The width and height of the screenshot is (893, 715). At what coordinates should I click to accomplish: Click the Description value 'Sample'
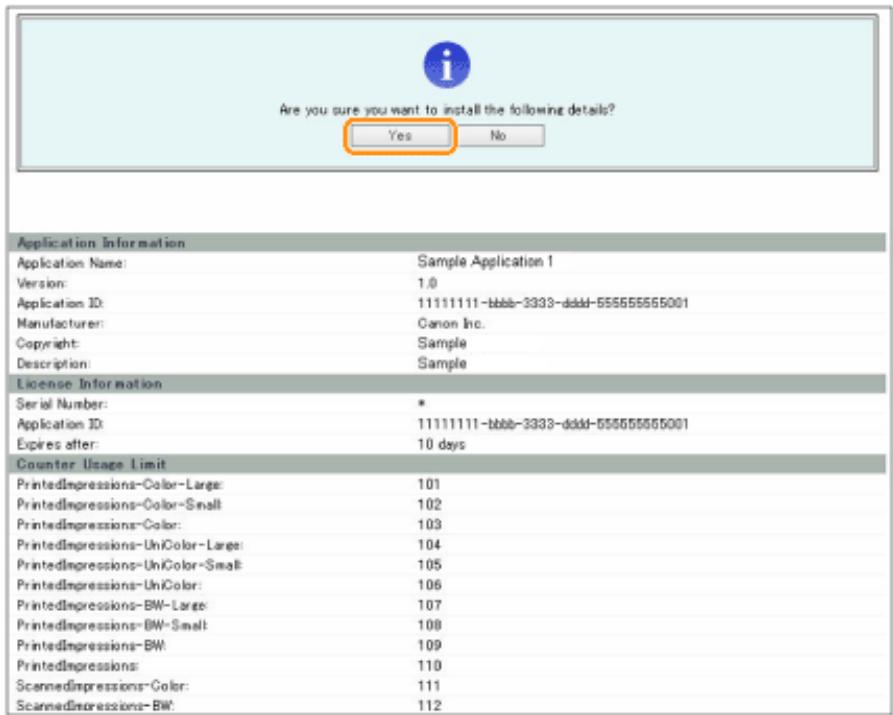442,363
